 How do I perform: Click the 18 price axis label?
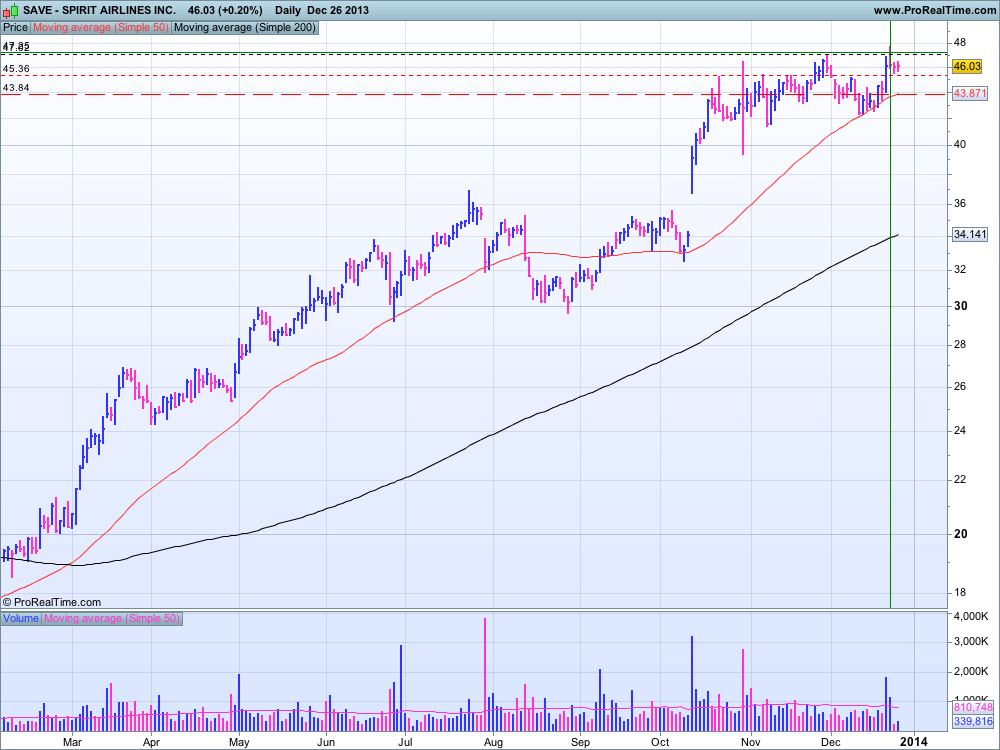[x=959, y=592]
